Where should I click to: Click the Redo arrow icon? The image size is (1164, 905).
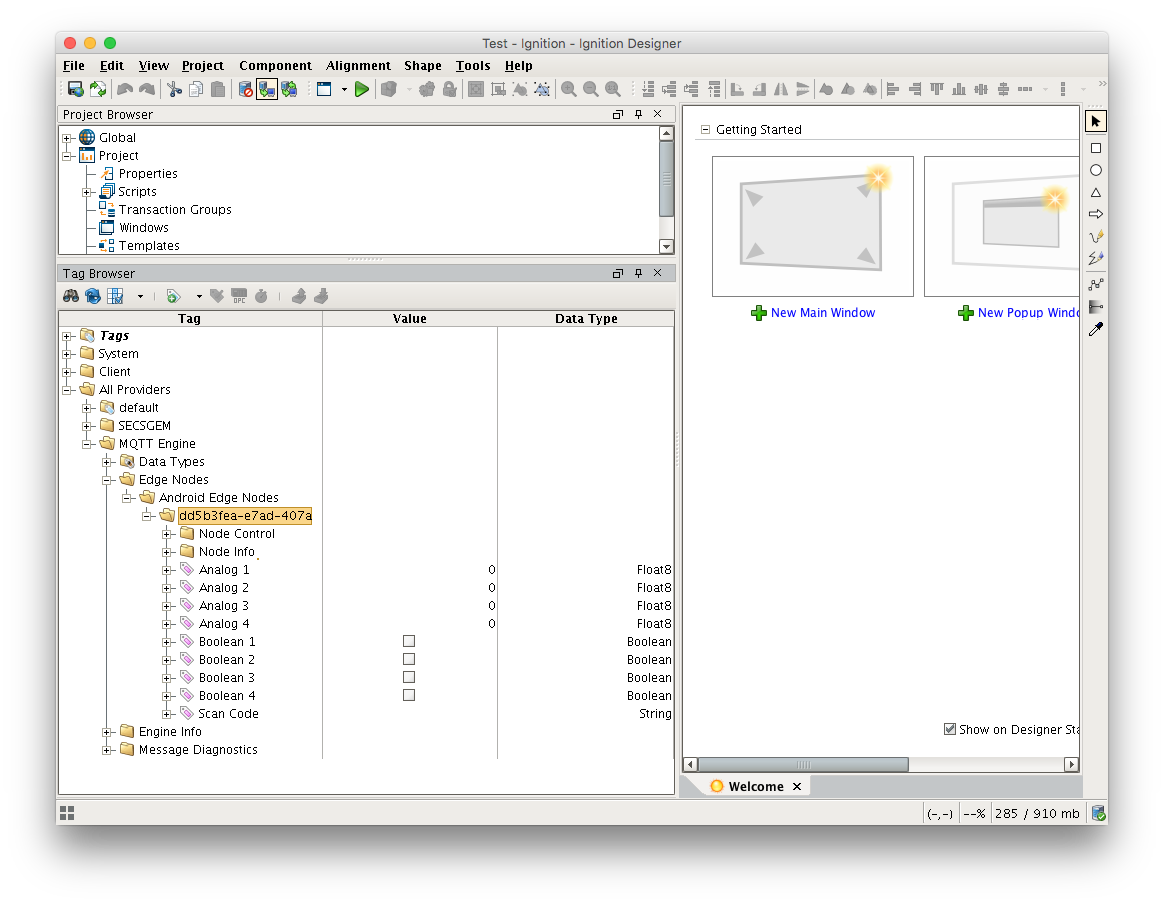click(x=147, y=89)
